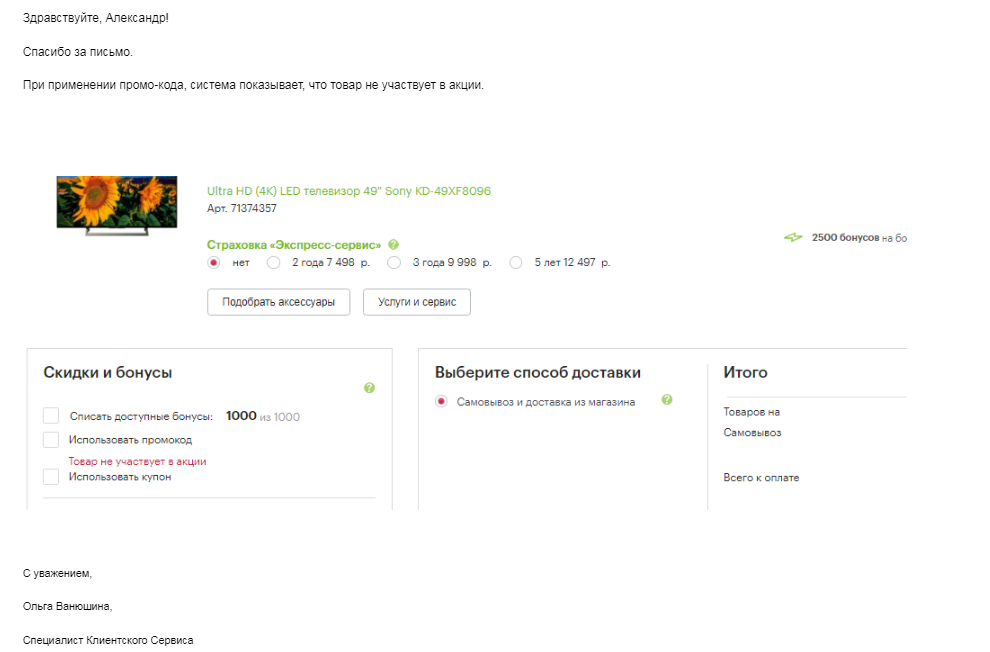
Task: Choose the 2 года 7 498 р. insurance
Action: coord(273,263)
